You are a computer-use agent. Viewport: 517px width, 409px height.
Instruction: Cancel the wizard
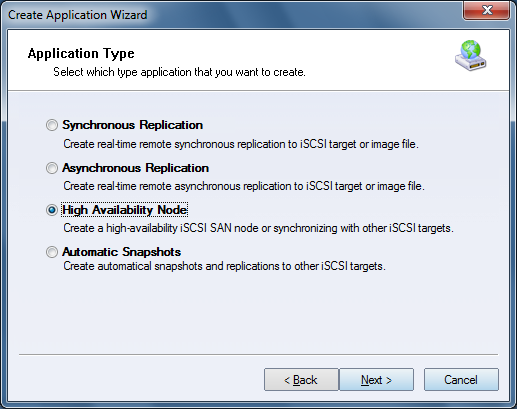(461, 380)
